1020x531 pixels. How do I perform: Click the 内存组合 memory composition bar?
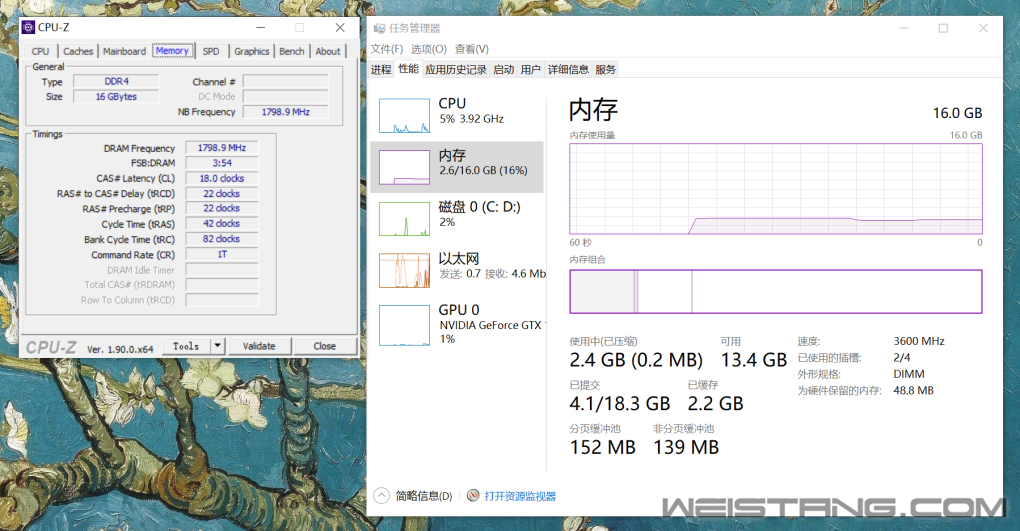click(x=775, y=292)
